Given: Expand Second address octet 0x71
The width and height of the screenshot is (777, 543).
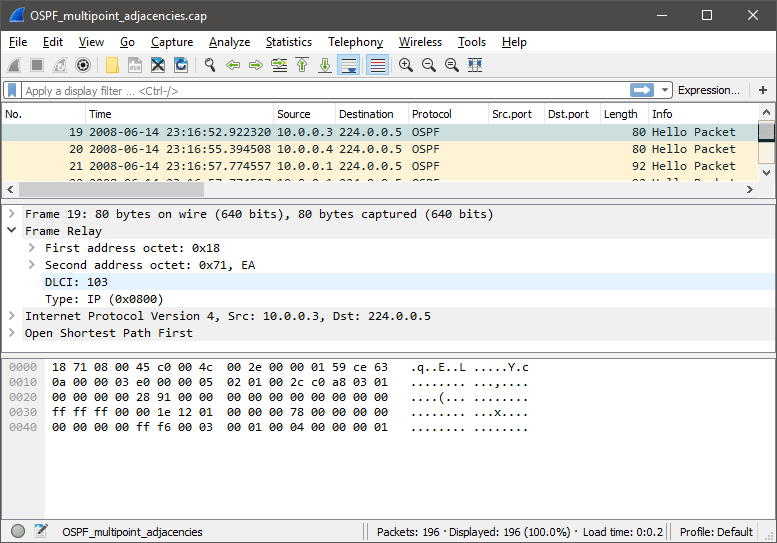Looking at the screenshot, I should tap(32, 265).
